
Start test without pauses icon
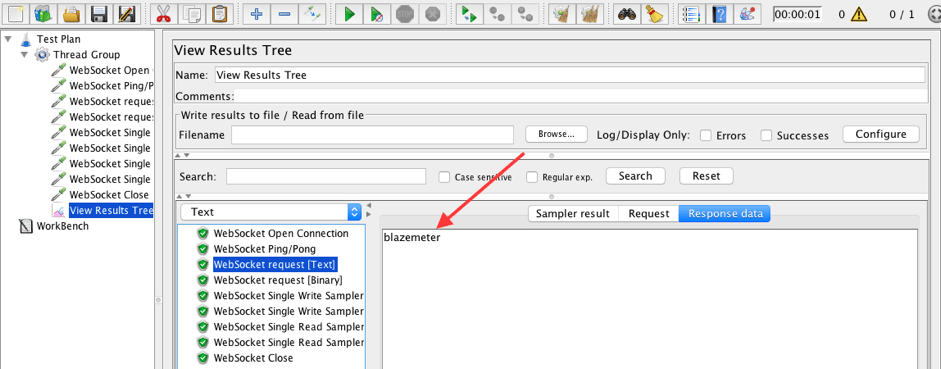(377, 13)
